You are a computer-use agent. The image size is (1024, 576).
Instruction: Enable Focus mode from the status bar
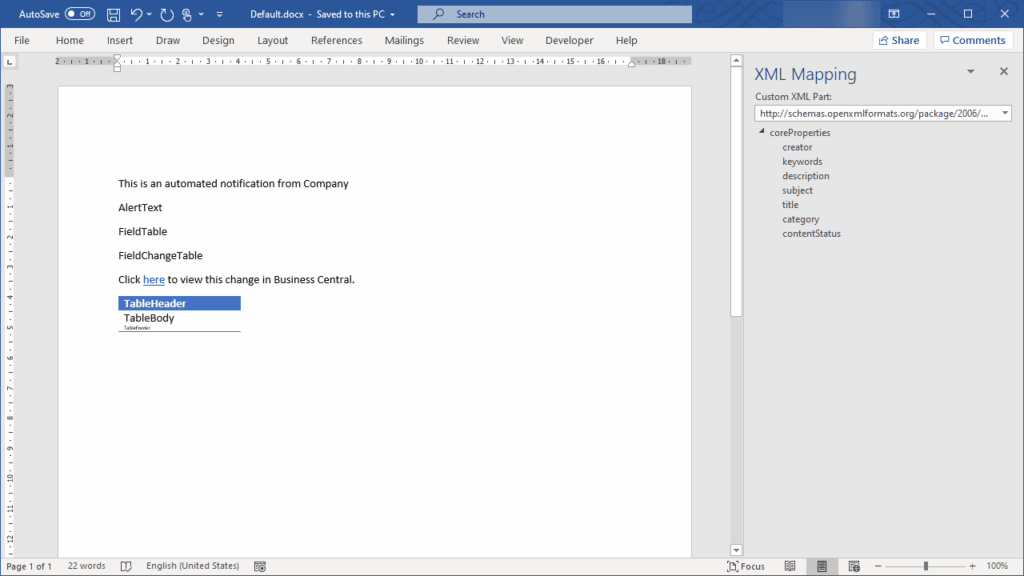click(x=746, y=565)
